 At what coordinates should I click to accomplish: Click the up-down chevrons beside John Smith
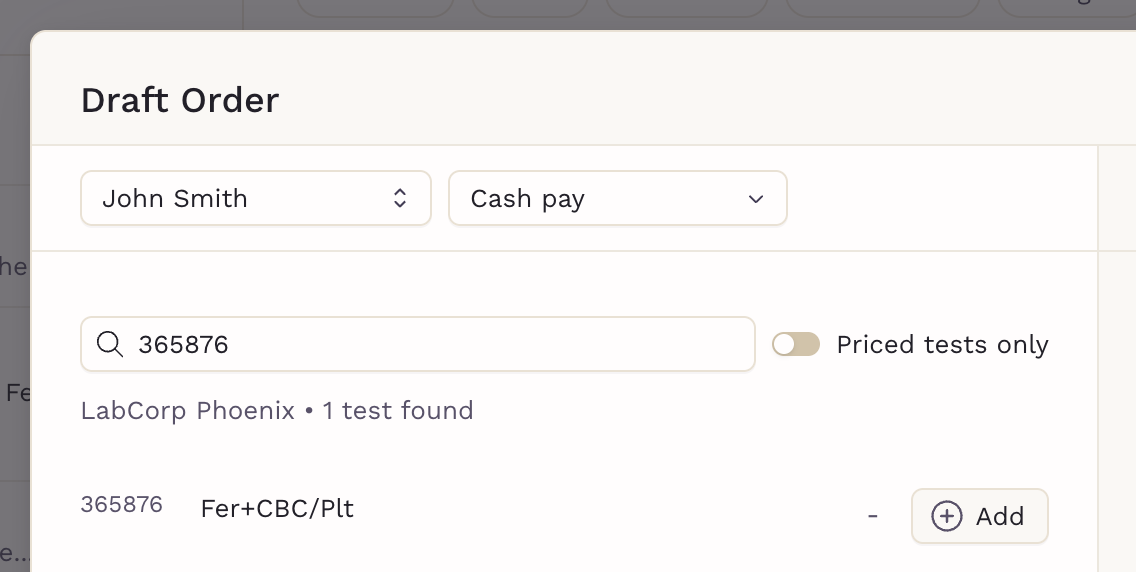(x=400, y=198)
